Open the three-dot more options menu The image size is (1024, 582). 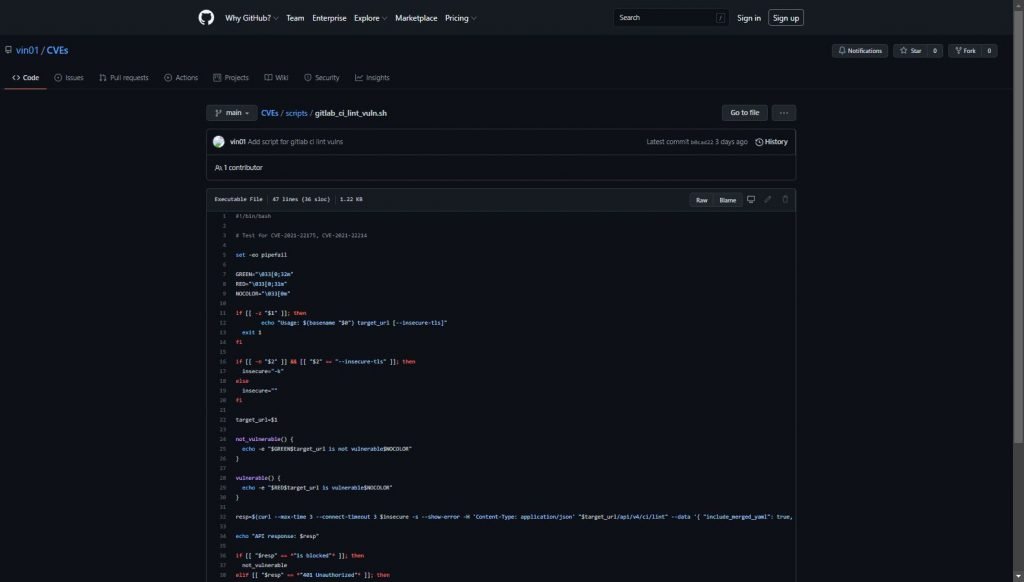click(784, 113)
